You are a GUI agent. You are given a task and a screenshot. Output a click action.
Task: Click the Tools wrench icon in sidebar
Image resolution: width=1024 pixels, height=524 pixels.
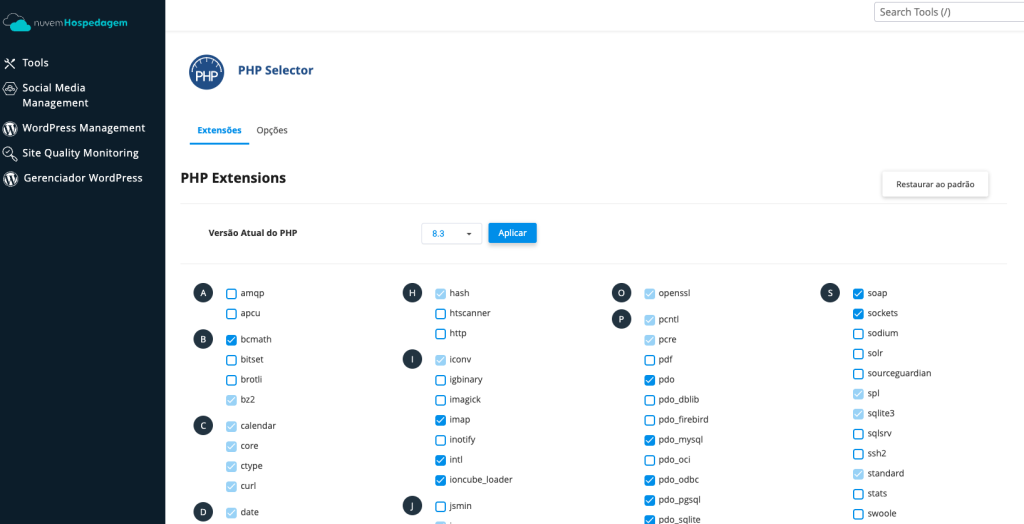coord(11,63)
